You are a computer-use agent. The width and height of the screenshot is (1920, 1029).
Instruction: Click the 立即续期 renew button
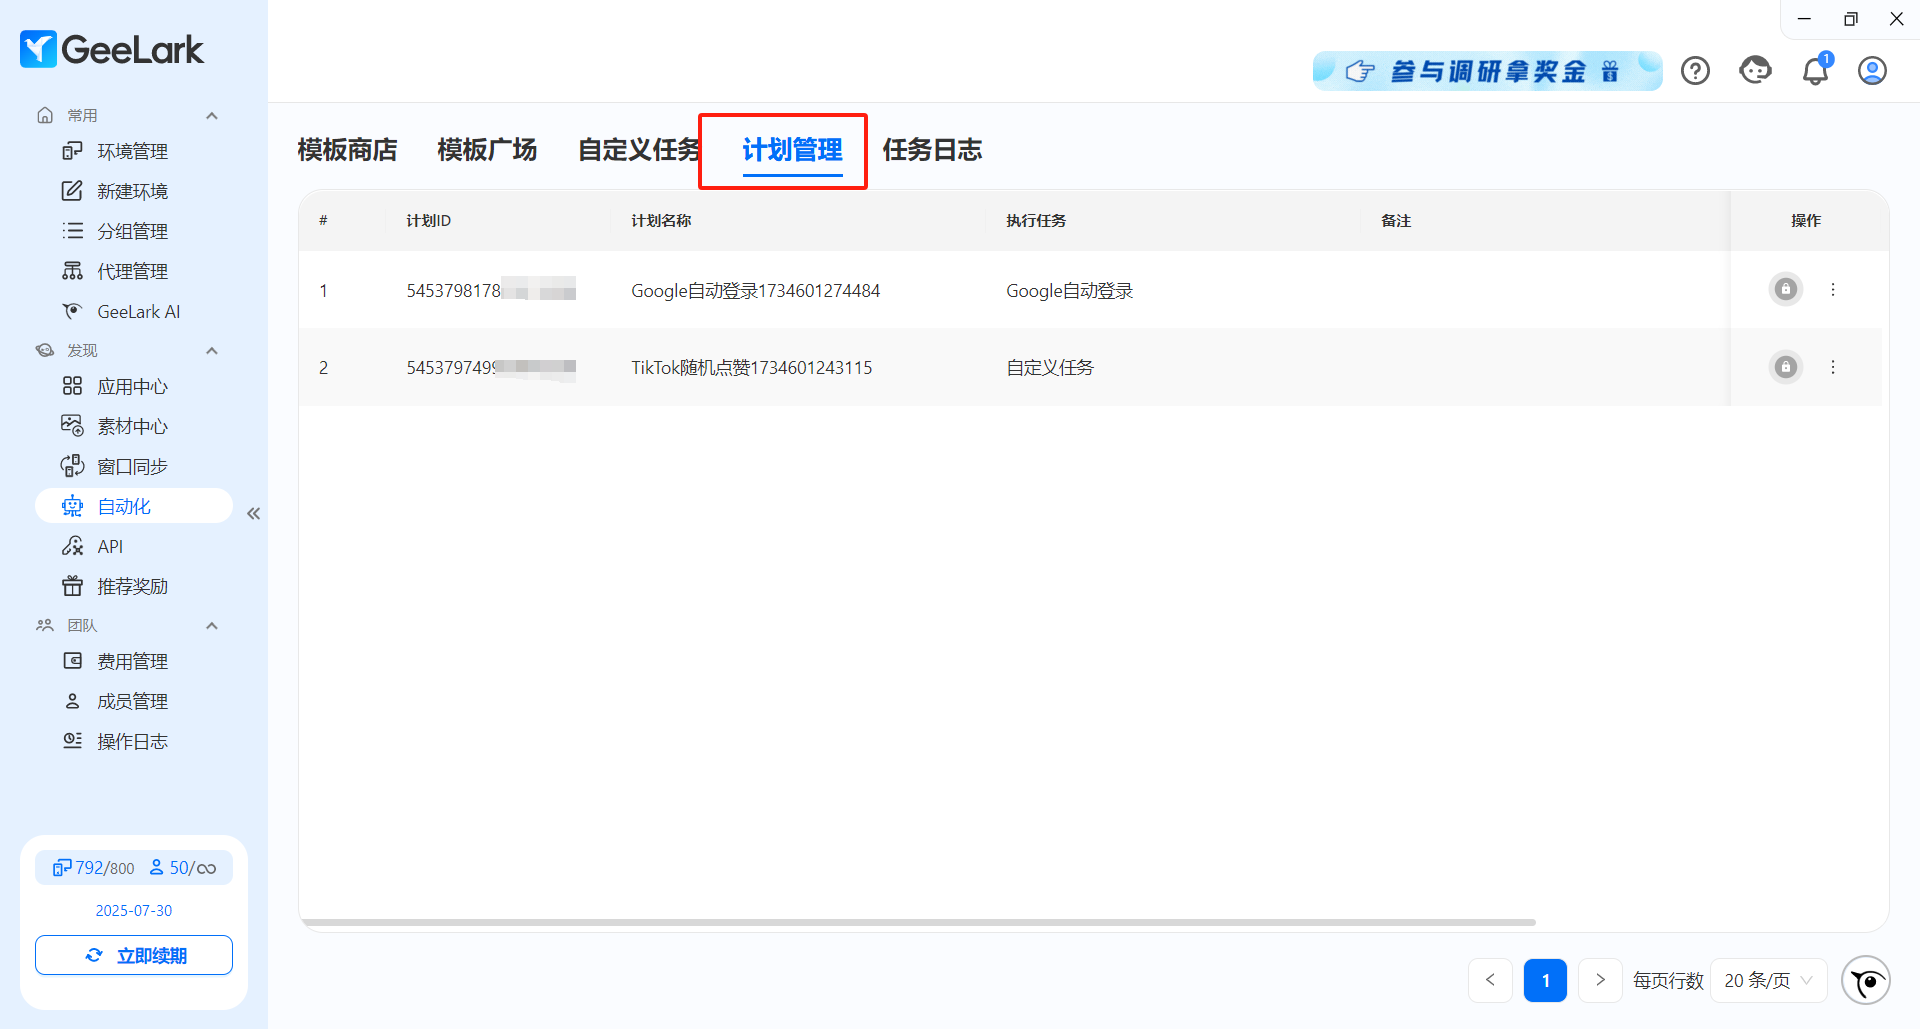134,955
